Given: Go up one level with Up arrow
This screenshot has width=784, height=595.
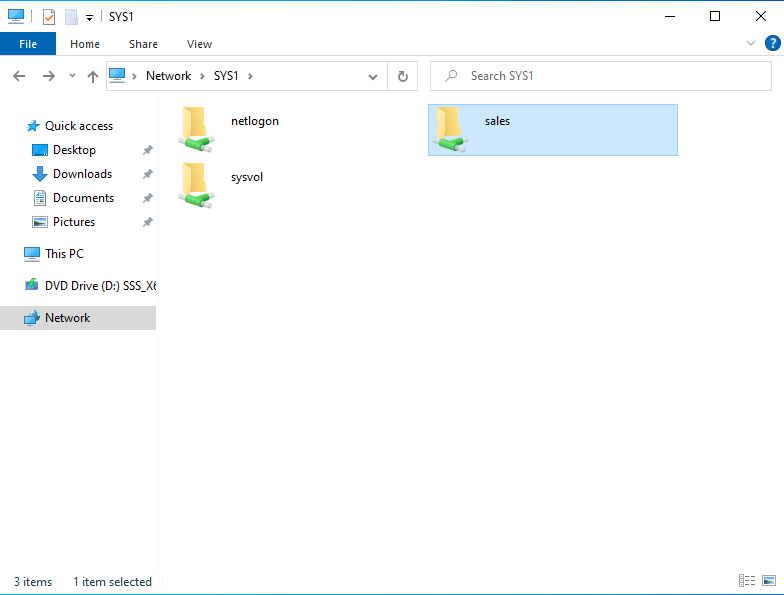Looking at the screenshot, I should point(92,76).
